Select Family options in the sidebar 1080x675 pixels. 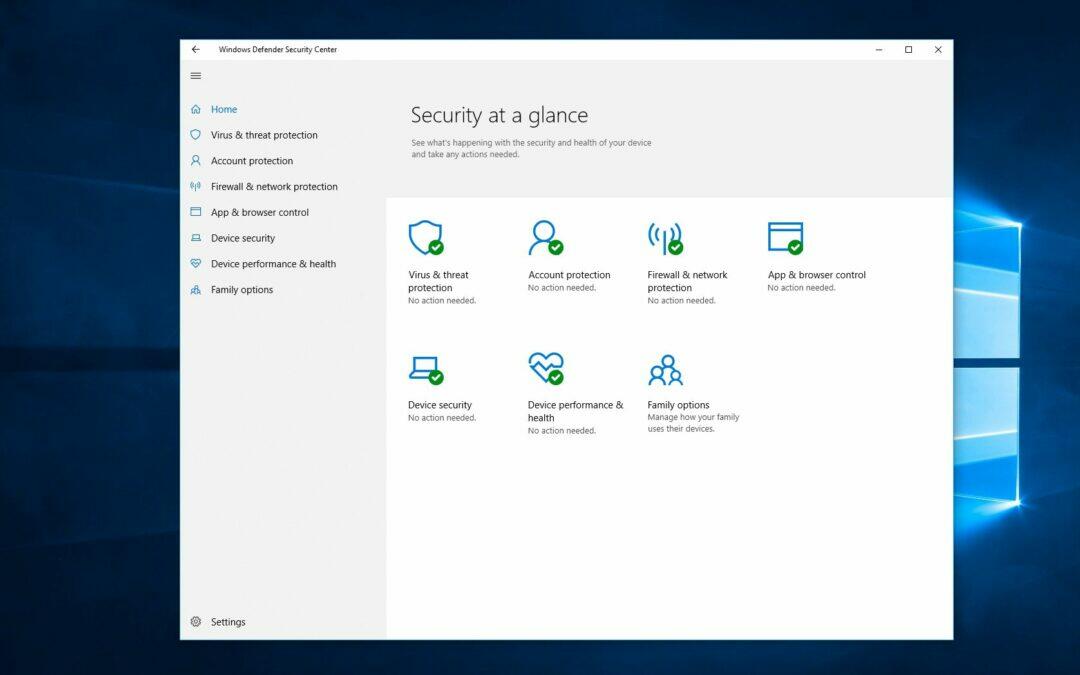coord(242,290)
